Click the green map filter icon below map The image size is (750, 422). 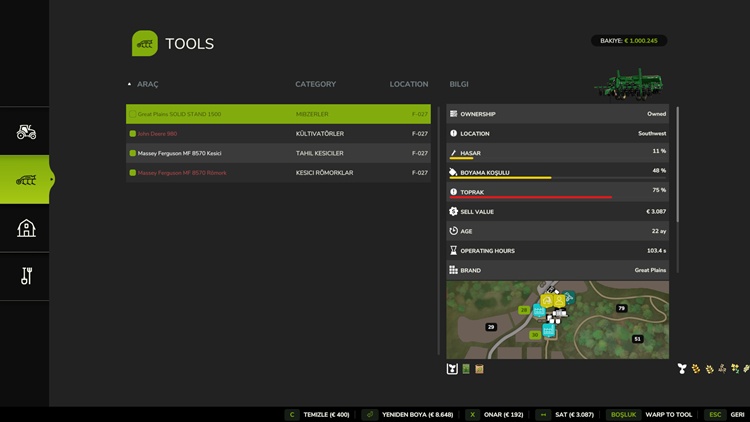(x=466, y=369)
